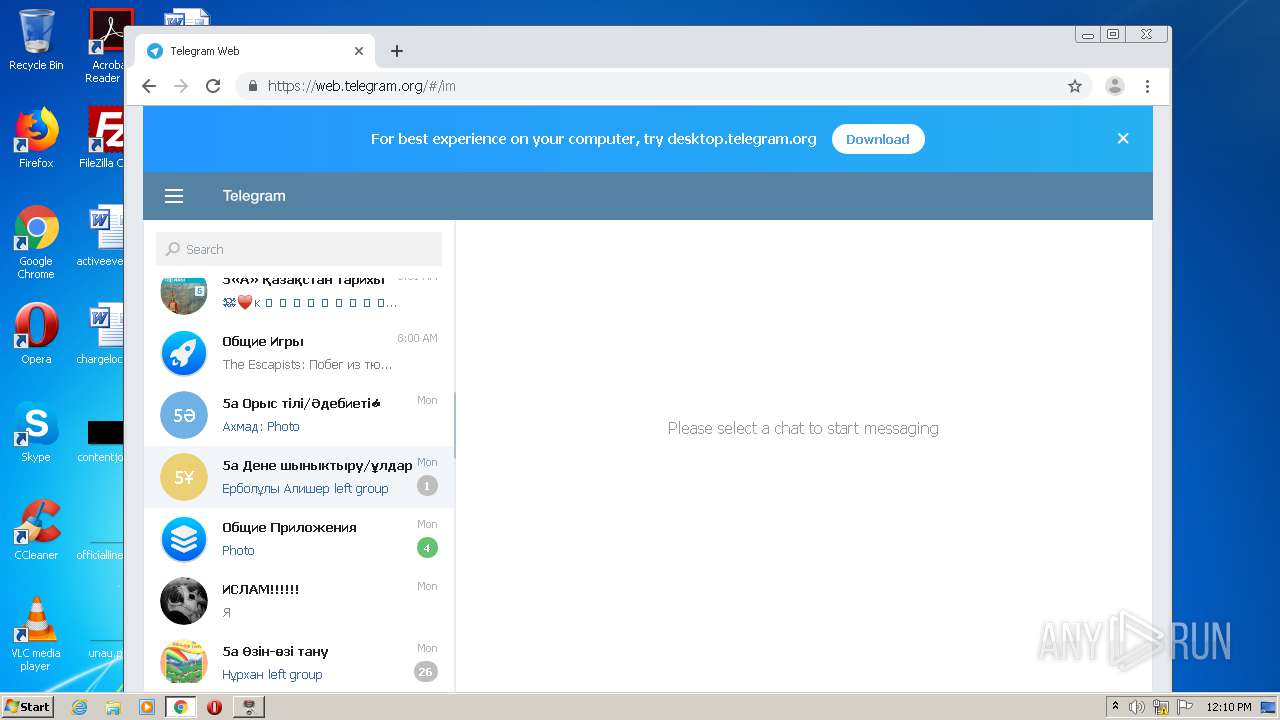
Task: Open the ИСЛАМ!!!!!! chat
Action: [x=299, y=601]
